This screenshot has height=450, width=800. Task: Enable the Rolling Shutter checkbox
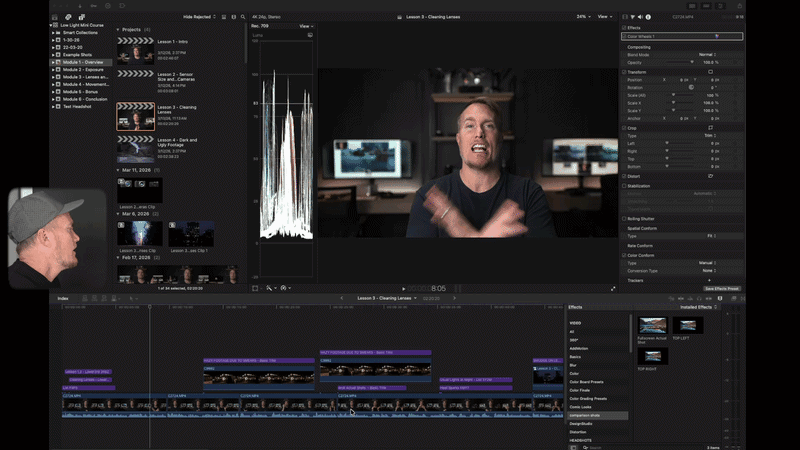[625, 219]
